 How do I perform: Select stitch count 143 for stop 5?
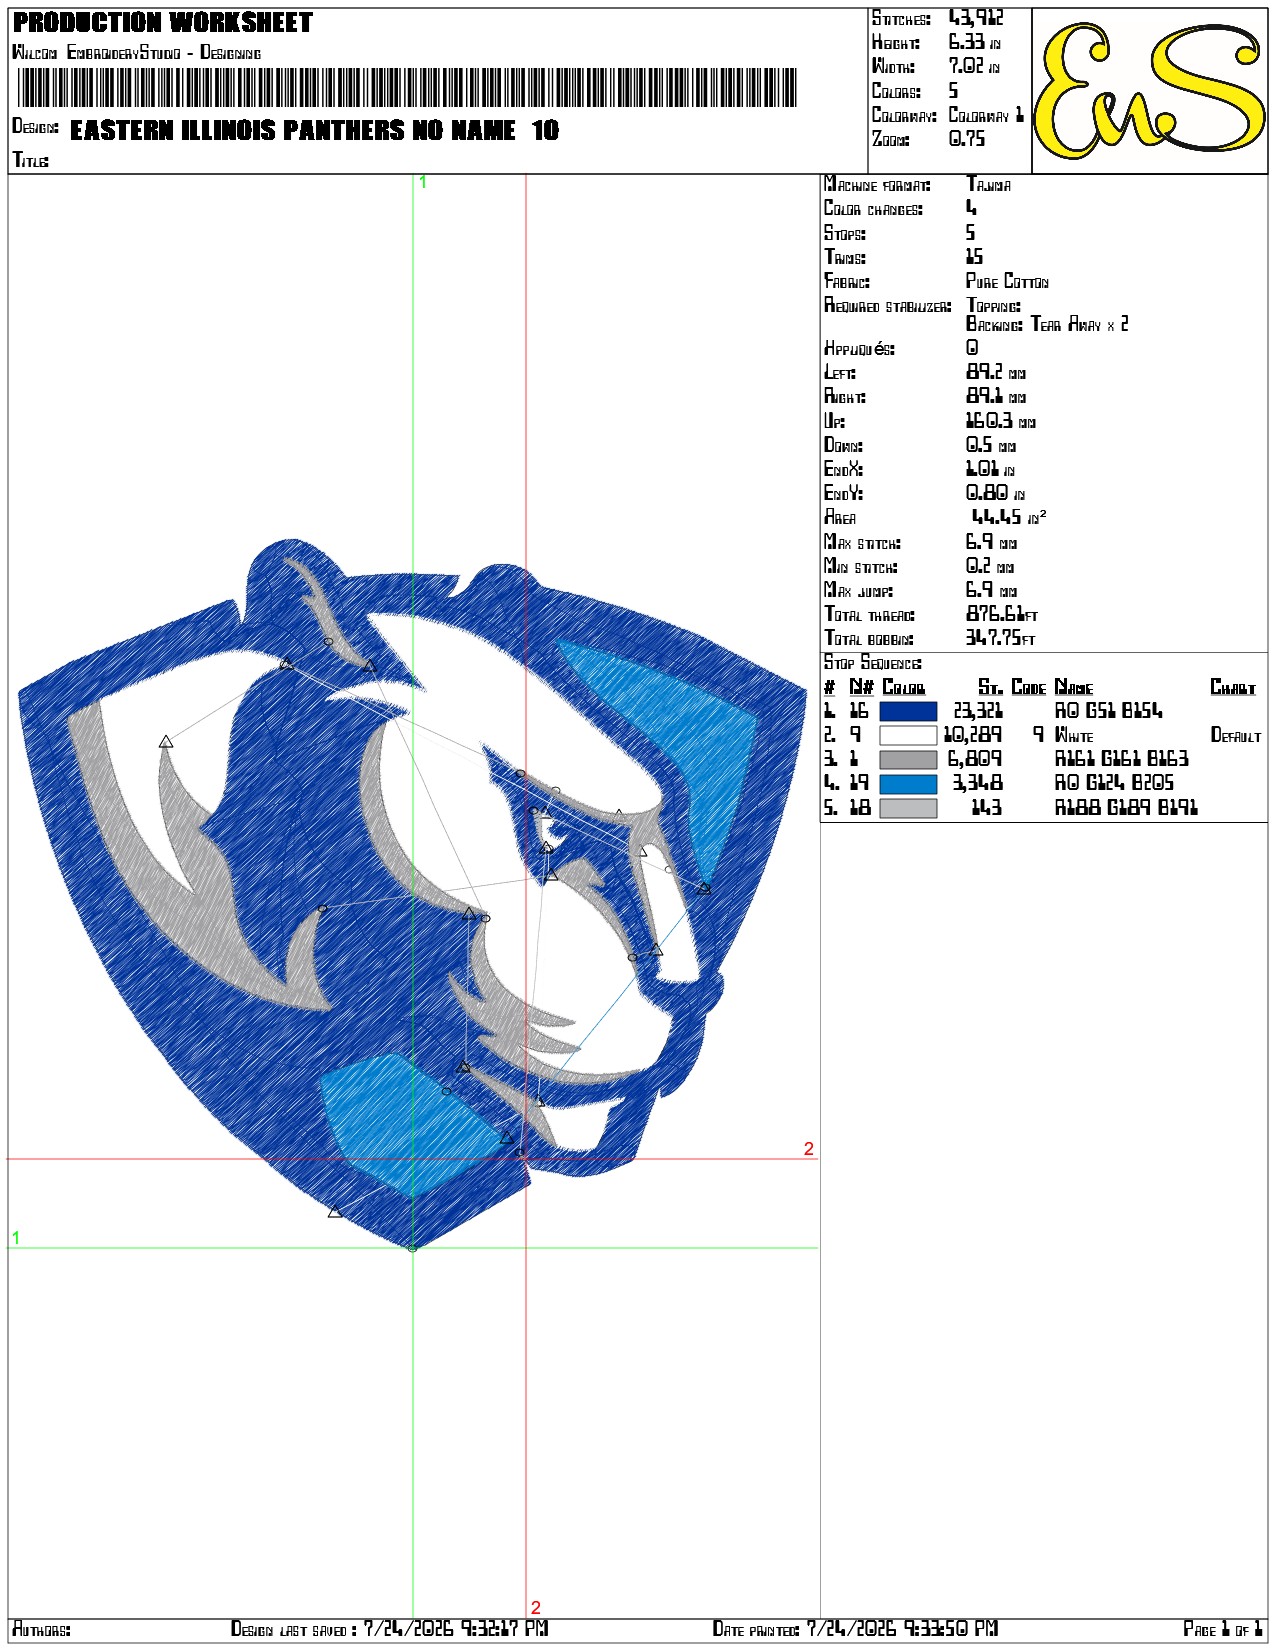[x=986, y=807]
